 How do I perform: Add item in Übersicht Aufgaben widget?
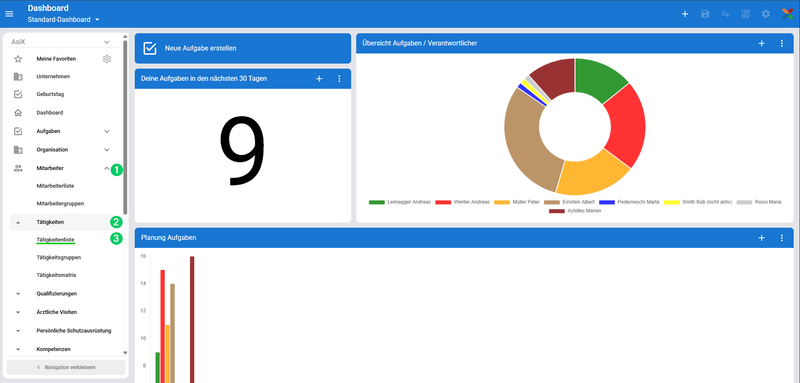761,43
